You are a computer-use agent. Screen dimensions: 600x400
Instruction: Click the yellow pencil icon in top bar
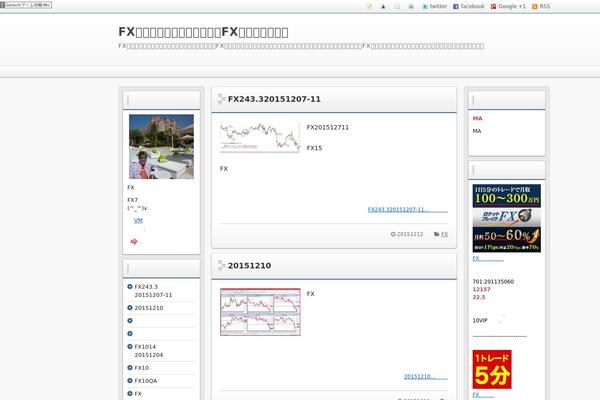click(369, 7)
